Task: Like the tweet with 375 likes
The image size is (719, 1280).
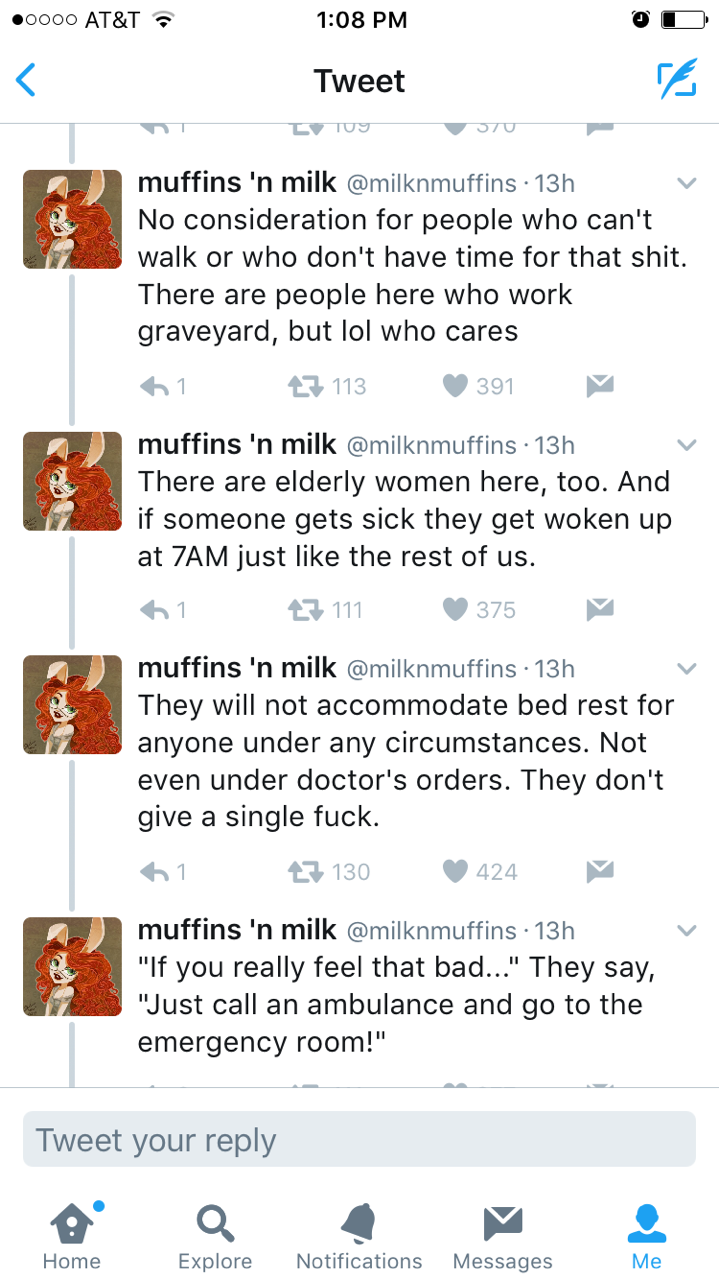Action: [456, 610]
